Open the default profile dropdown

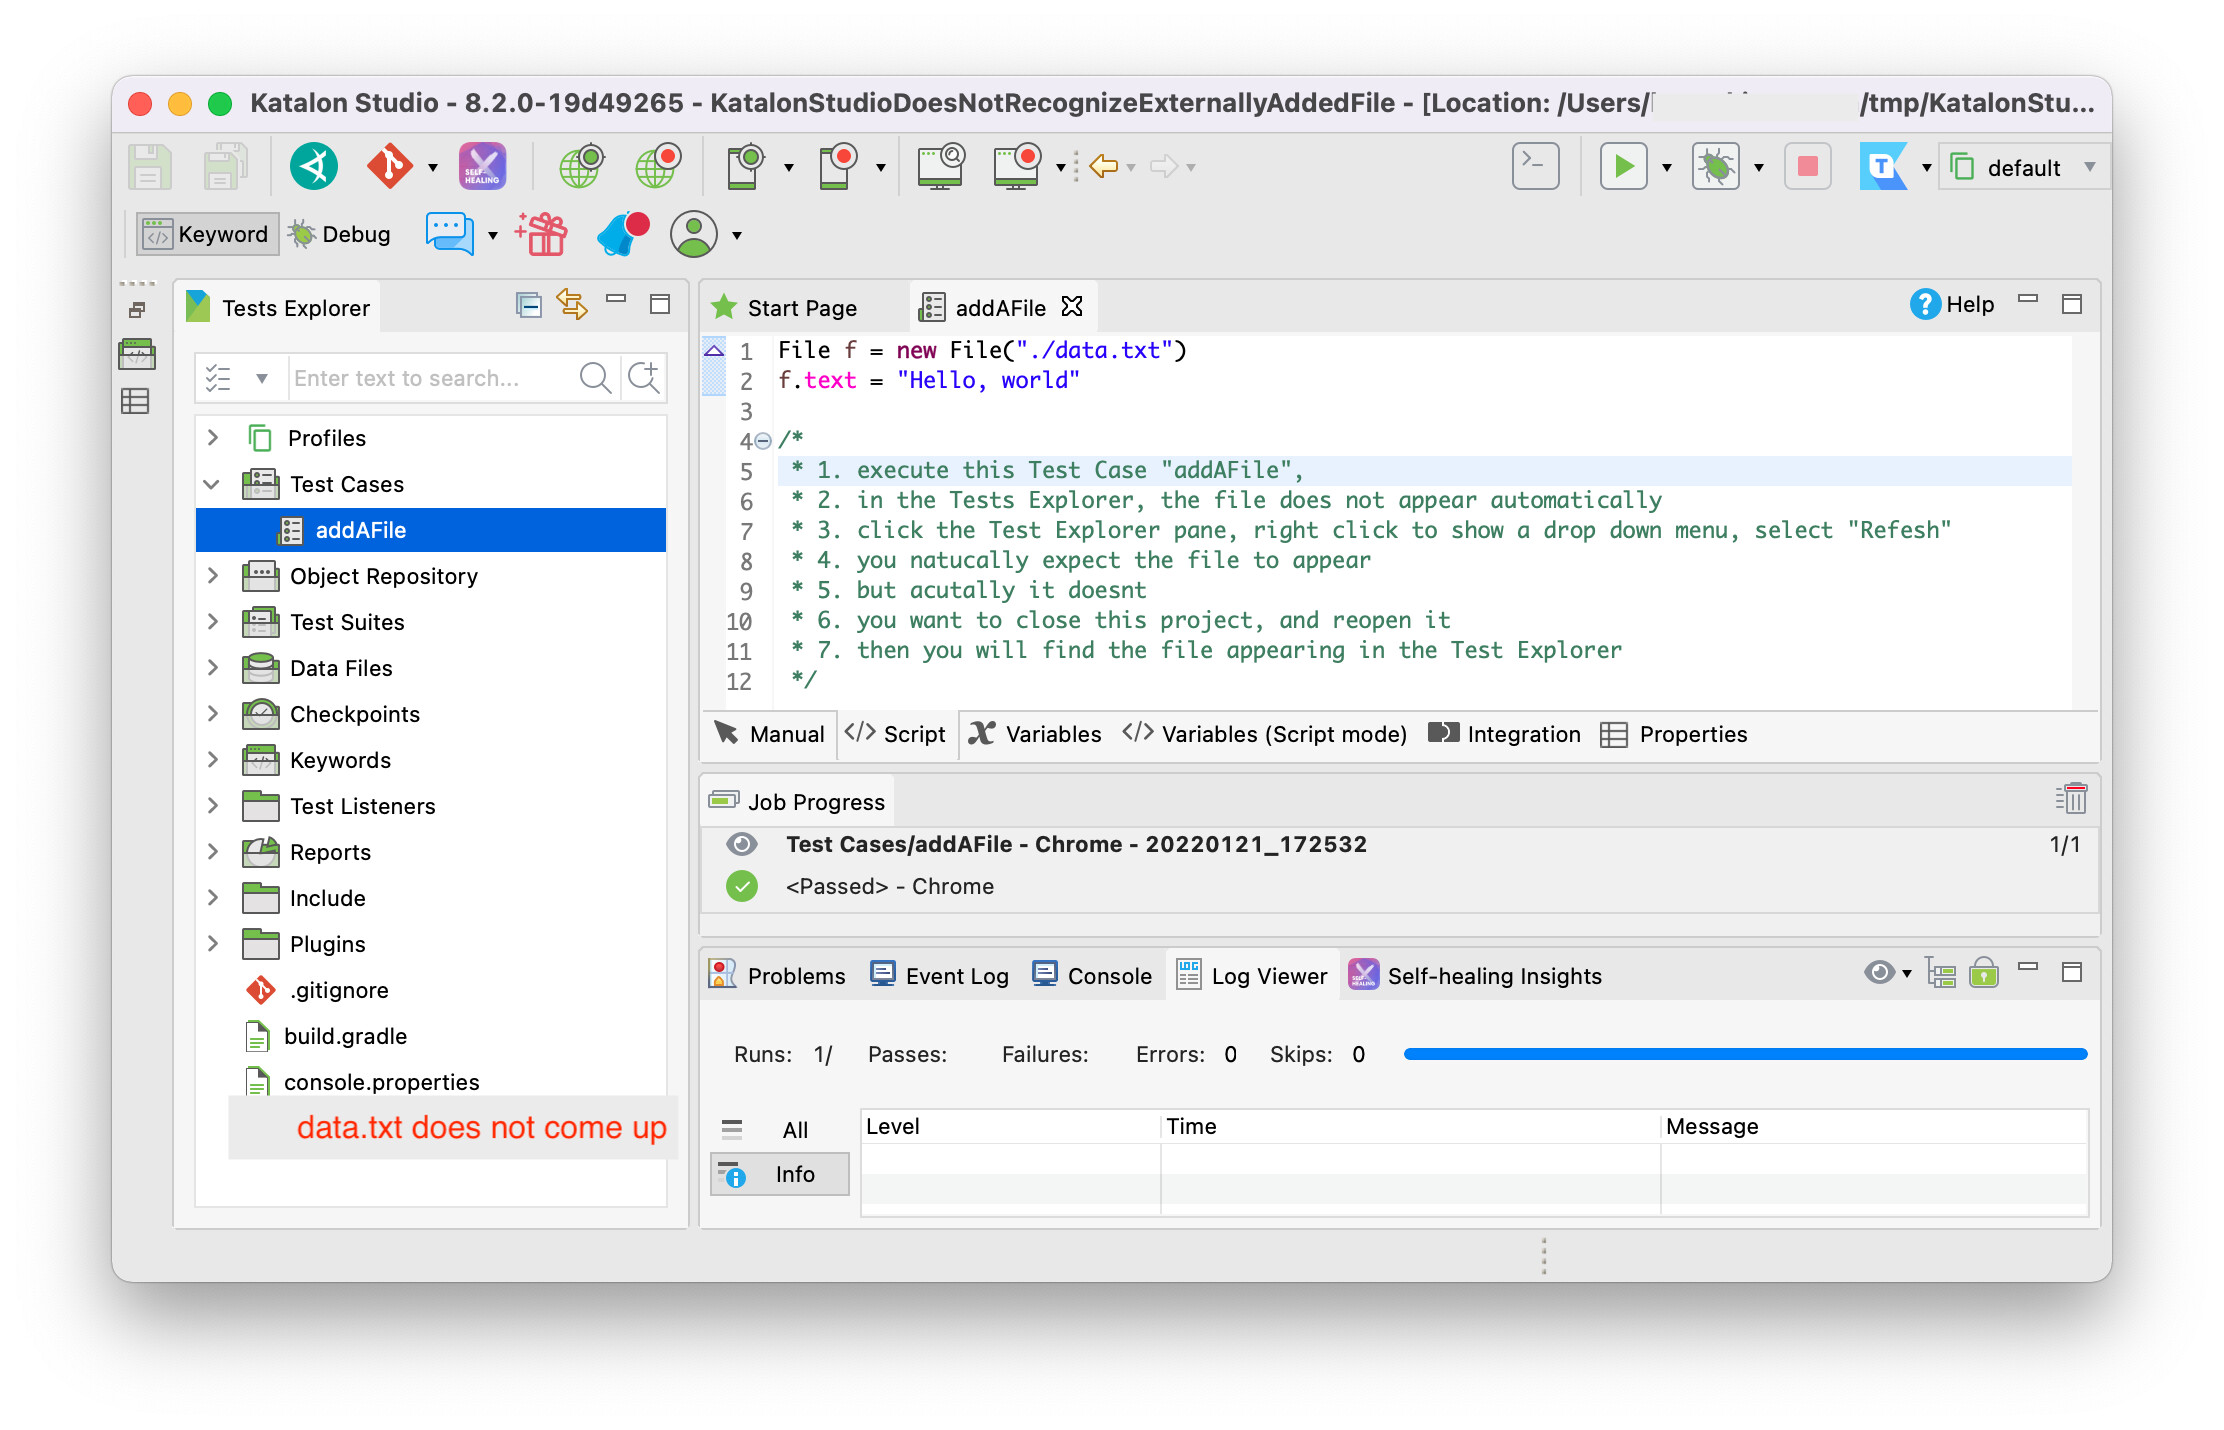pos(2023,167)
